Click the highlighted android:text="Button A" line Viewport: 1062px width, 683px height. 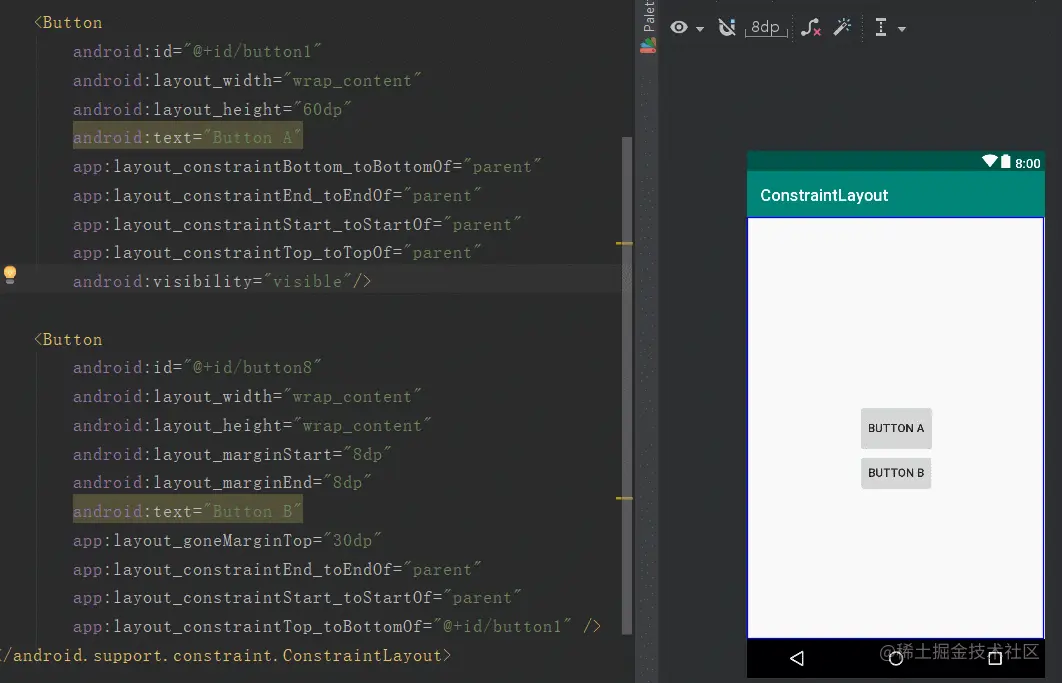click(188, 138)
